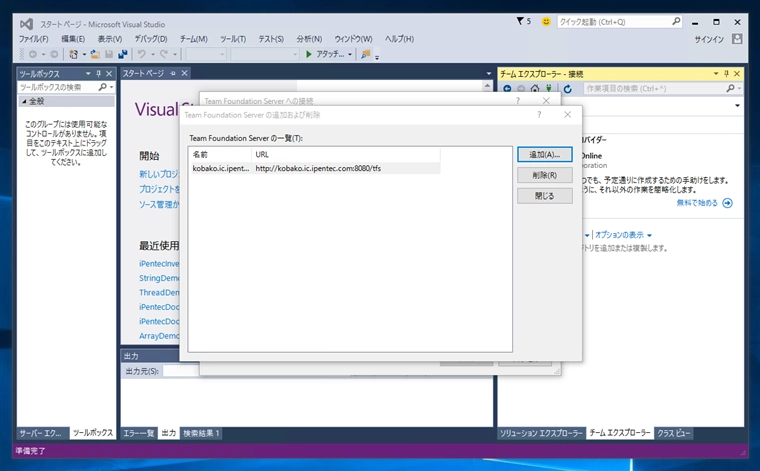Pin the ツールボックス panel with pushpin icon
760x471 pixels.
point(98,74)
